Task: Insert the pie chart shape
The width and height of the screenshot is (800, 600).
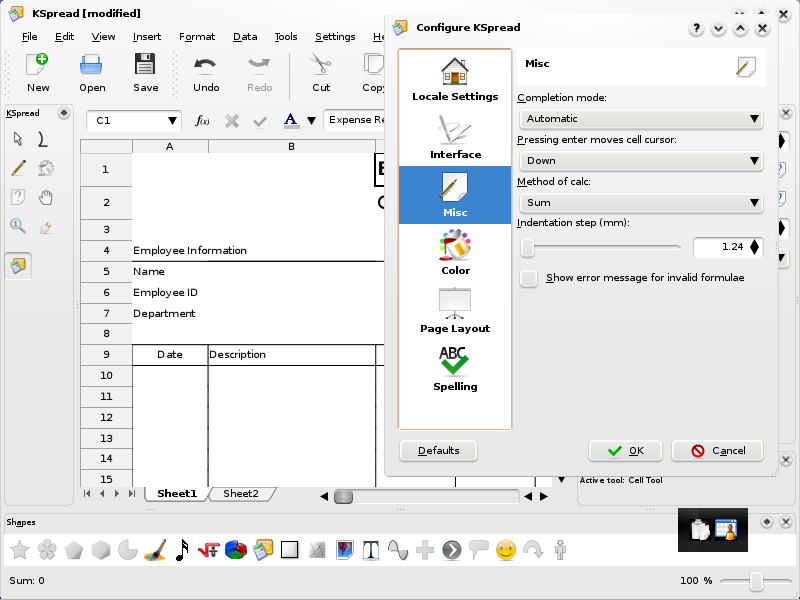Action: click(236, 550)
